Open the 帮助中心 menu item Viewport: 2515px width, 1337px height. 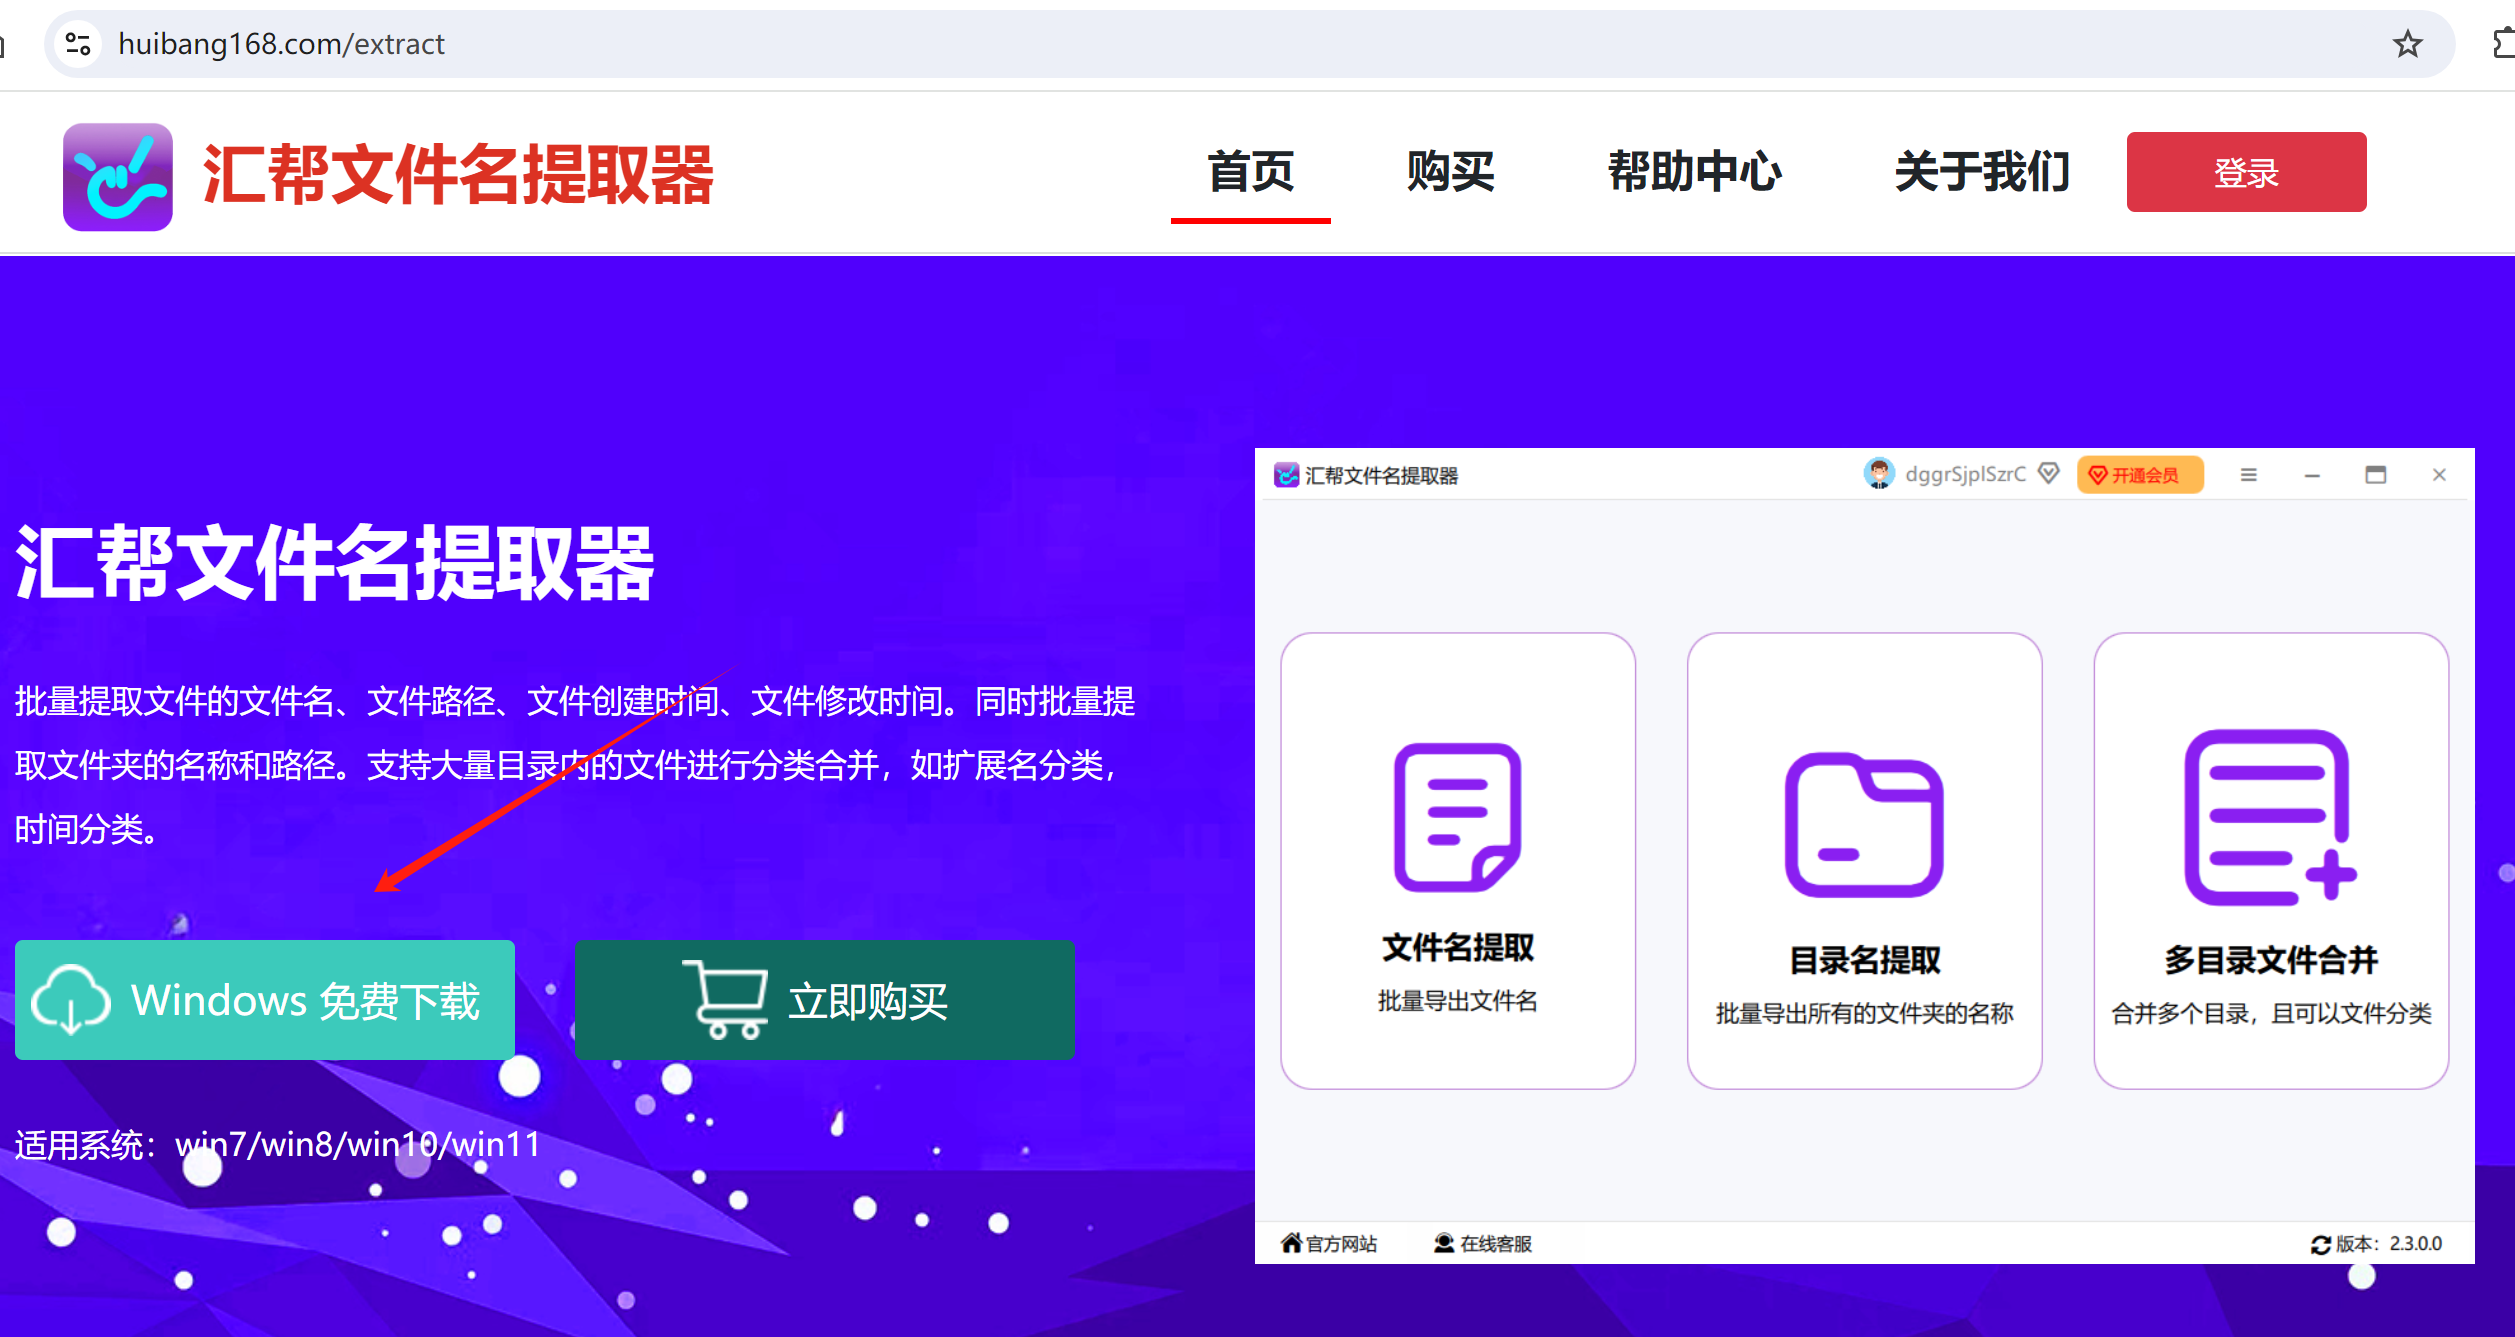click(x=1694, y=172)
